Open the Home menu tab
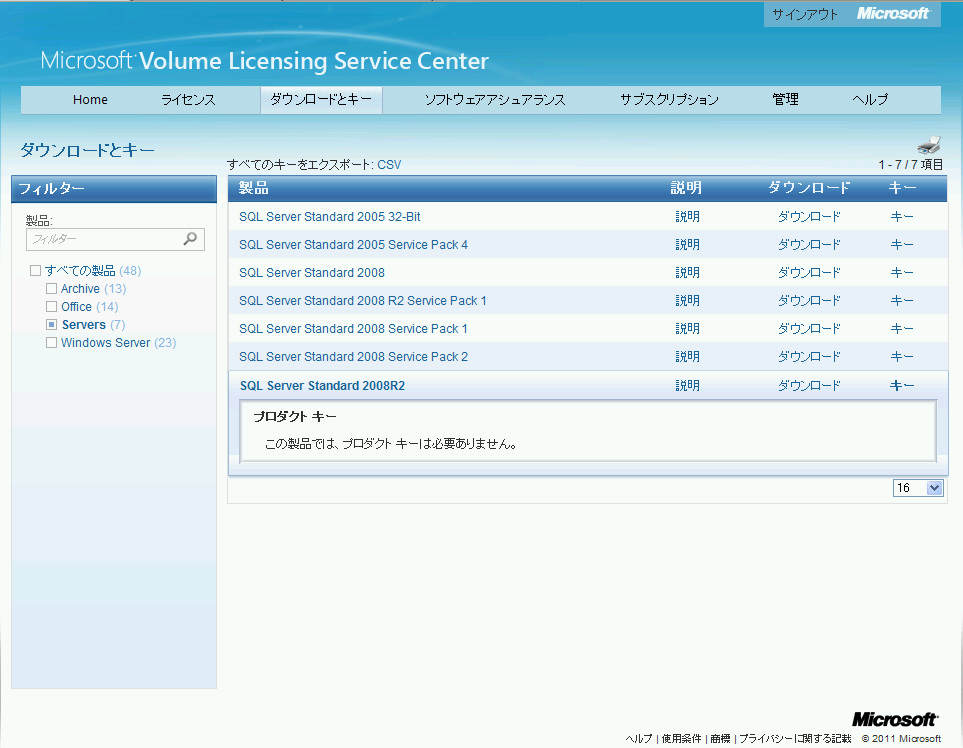The height and width of the screenshot is (748, 963). click(x=90, y=99)
